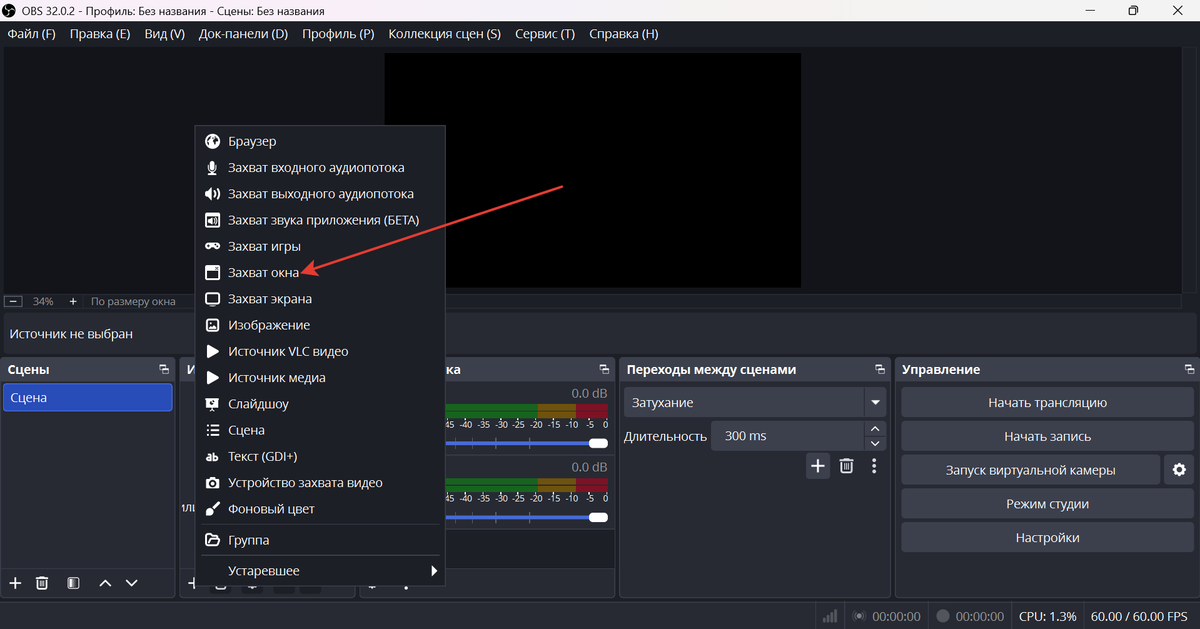Open the transition properties three-dot menu
Screen dimensions: 1200x629
874,466
